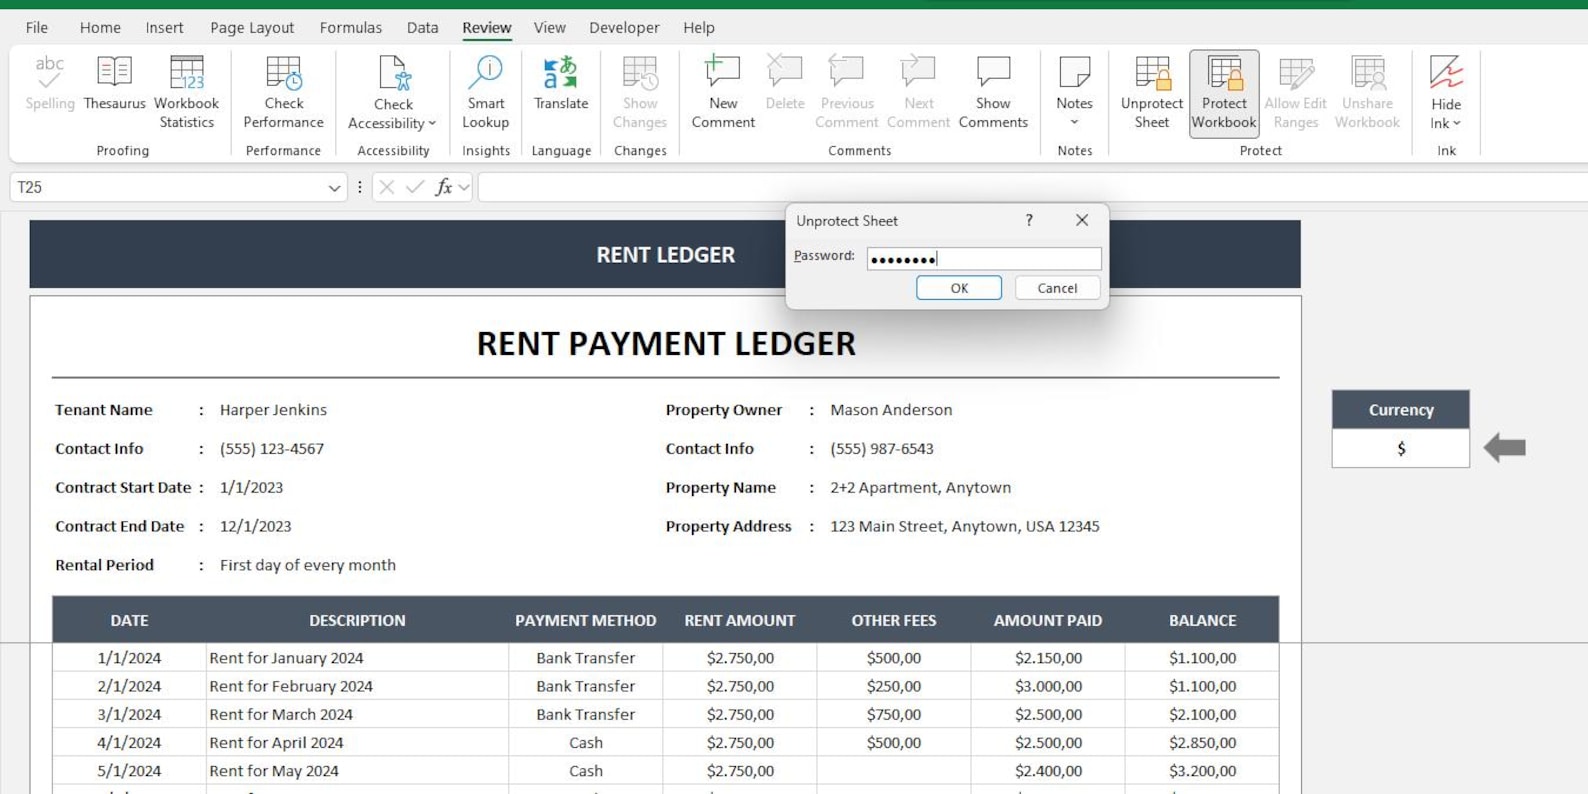Image resolution: width=1588 pixels, height=794 pixels.
Task: Click Show Changes
Action: click(640, 92)
